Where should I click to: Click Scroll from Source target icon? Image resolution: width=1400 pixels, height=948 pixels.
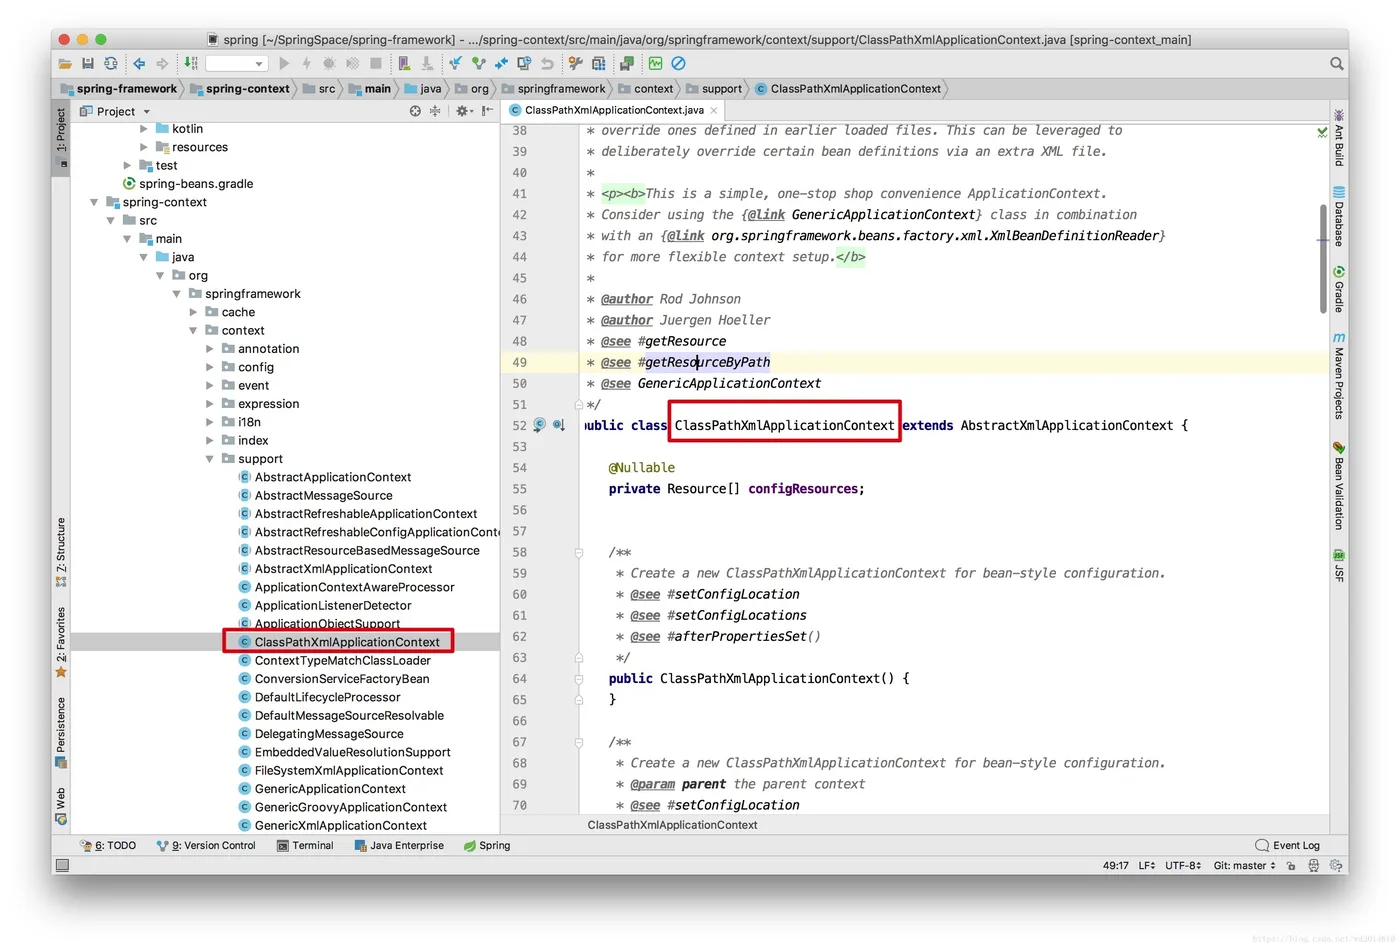tap(415, 111)
